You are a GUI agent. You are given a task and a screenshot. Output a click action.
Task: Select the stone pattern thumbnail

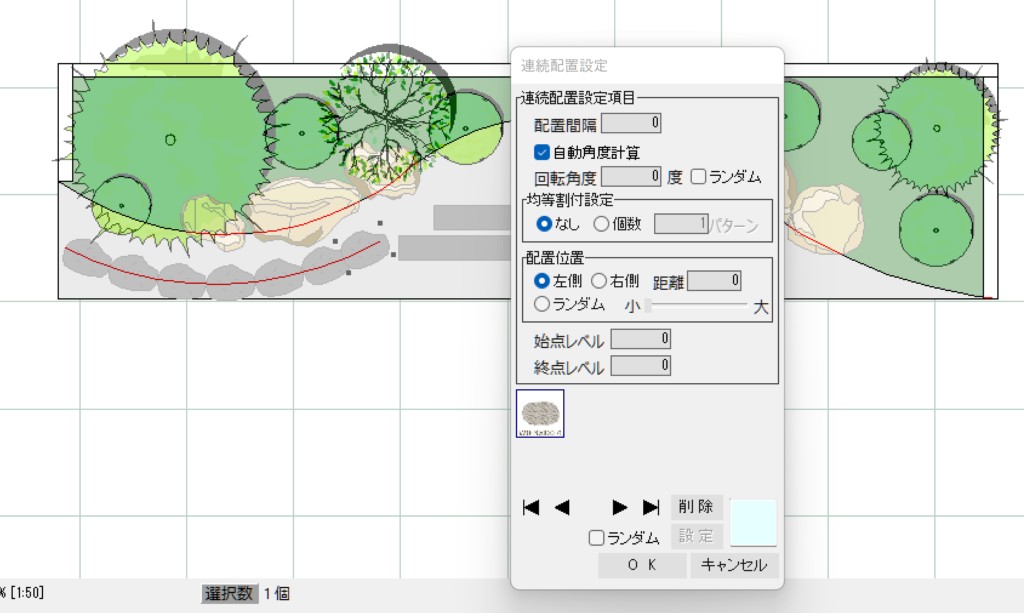click(540, 414)
